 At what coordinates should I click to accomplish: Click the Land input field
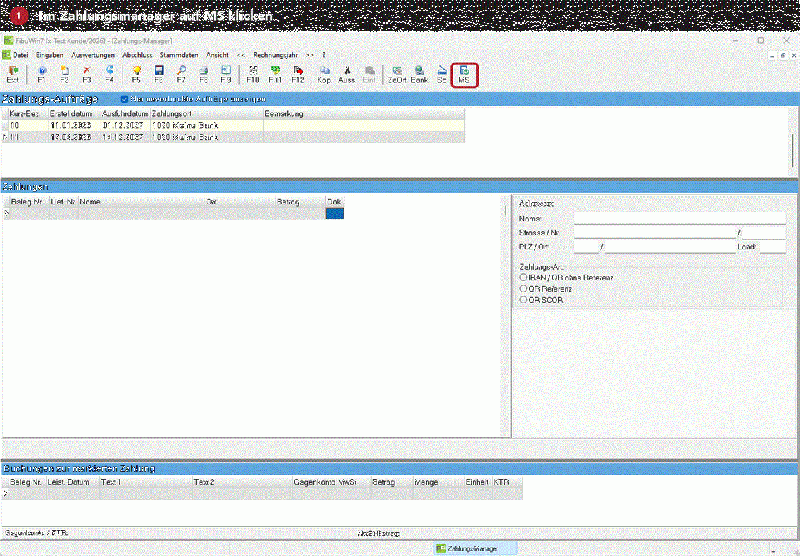click(772, 247)
